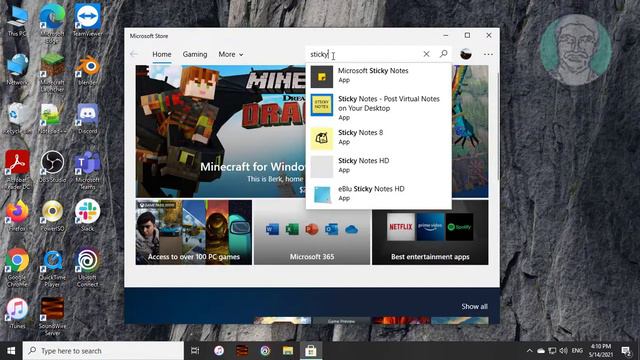
Task: Open File Explorer from taskbar
Action: 288,351
